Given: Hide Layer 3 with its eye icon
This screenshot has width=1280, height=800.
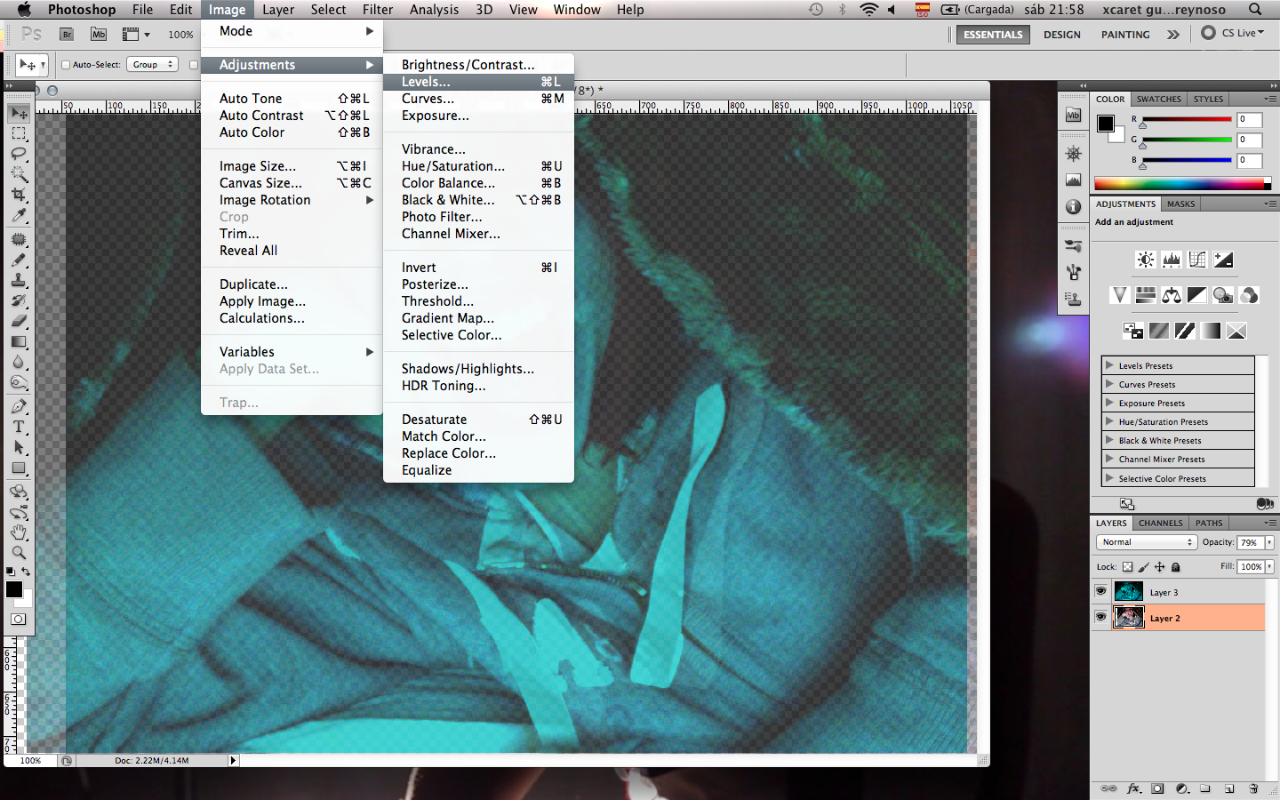Looking at the screenshot, I should [1101, 592].
